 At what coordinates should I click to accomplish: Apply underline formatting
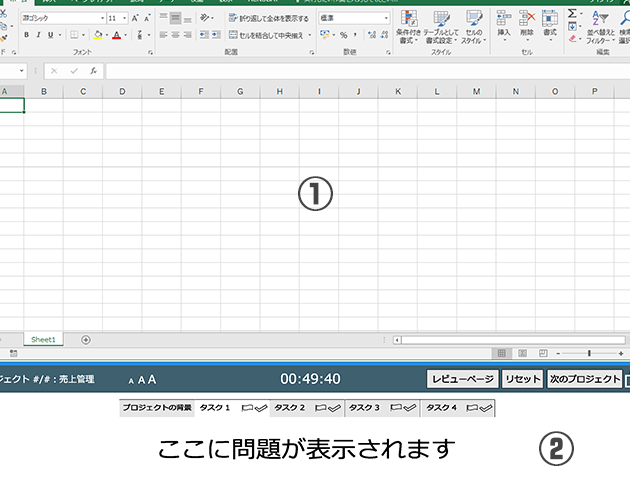(51, 35)
